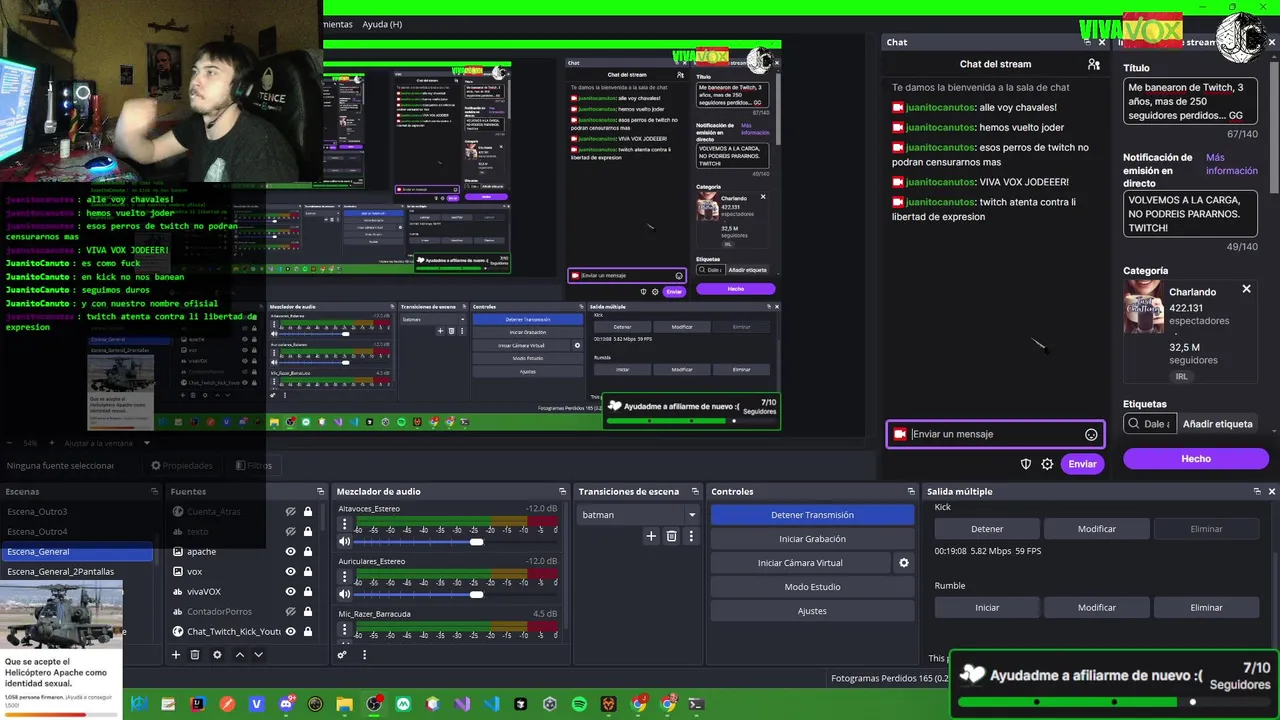Mute the Altavoces_Estereo channel
The height and width of the screenshot is (720, 1280).
coord(345,542)
